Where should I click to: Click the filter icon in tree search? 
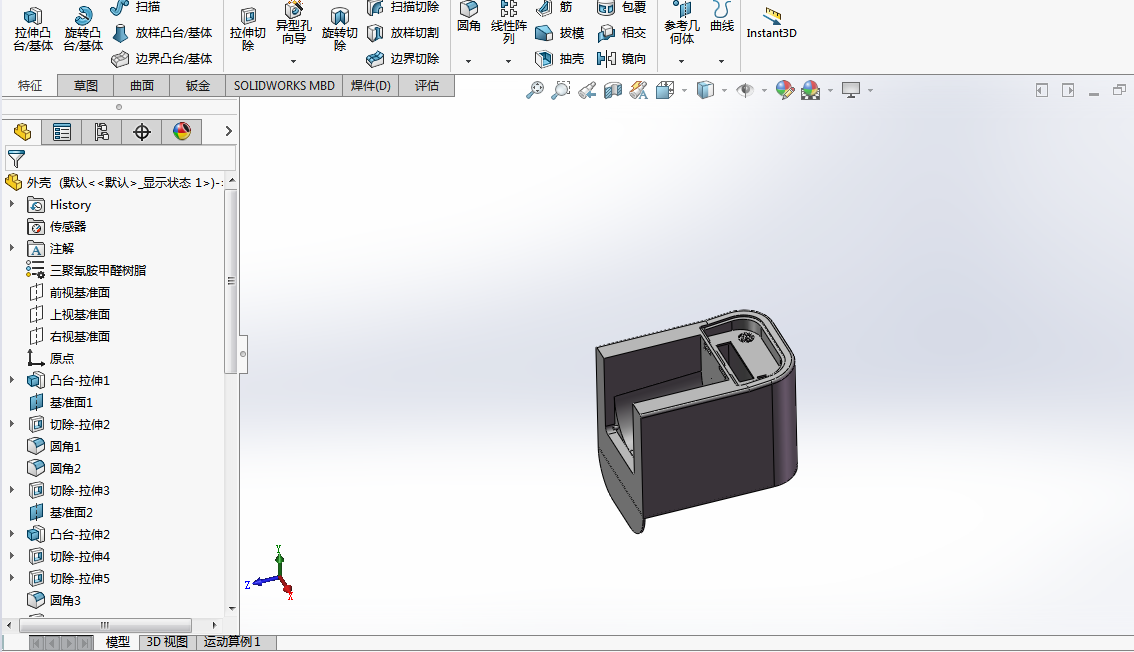pos(16,159)
